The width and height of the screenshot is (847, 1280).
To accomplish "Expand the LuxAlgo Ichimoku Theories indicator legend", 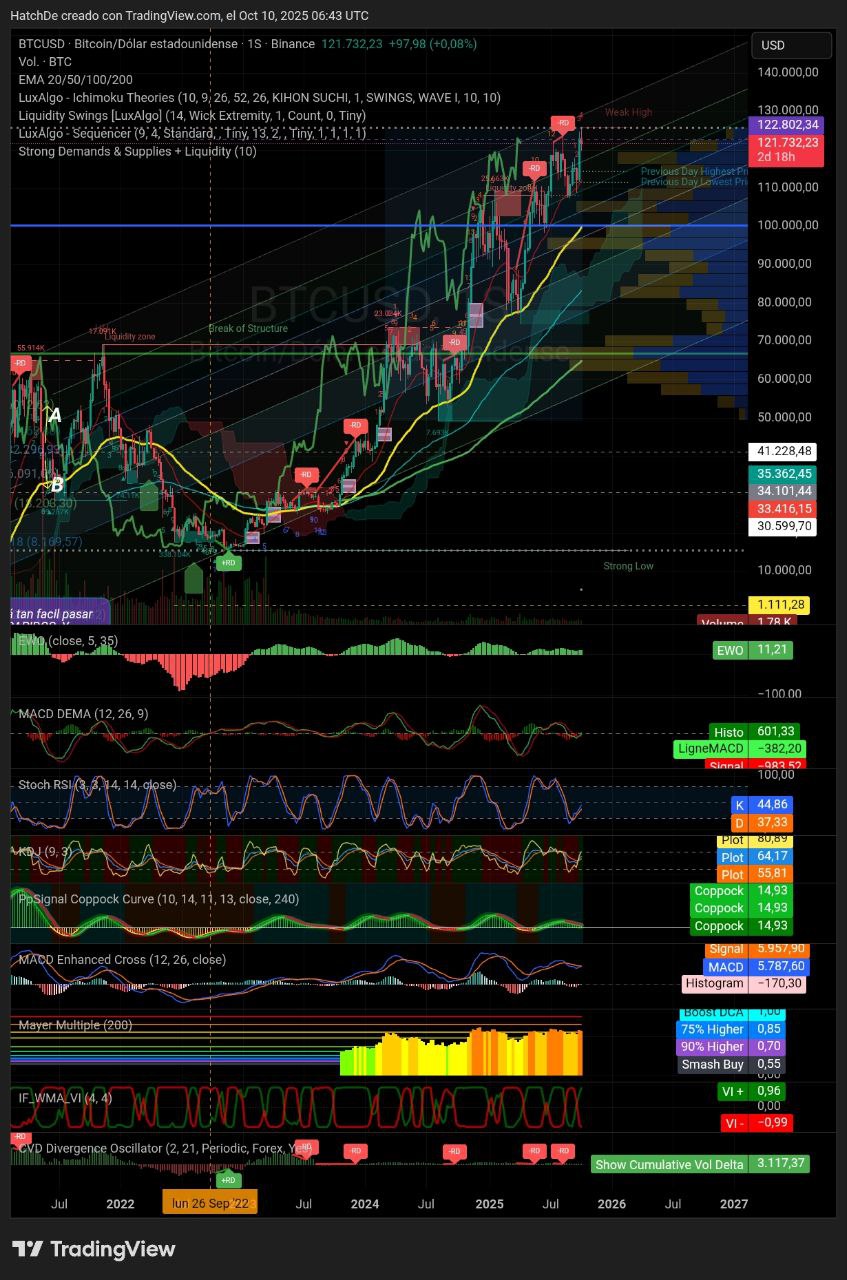I will [259, 97].
